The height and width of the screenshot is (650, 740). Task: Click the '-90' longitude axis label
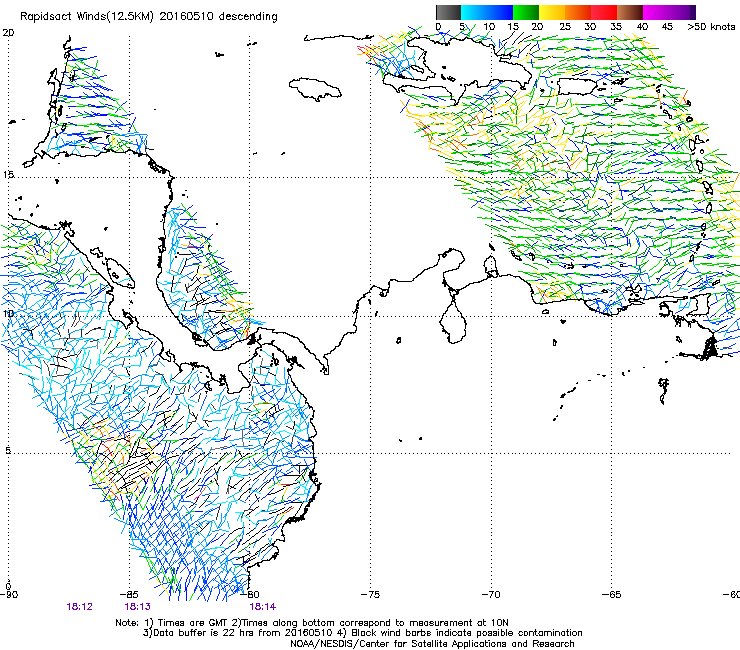tap(9, 594)
